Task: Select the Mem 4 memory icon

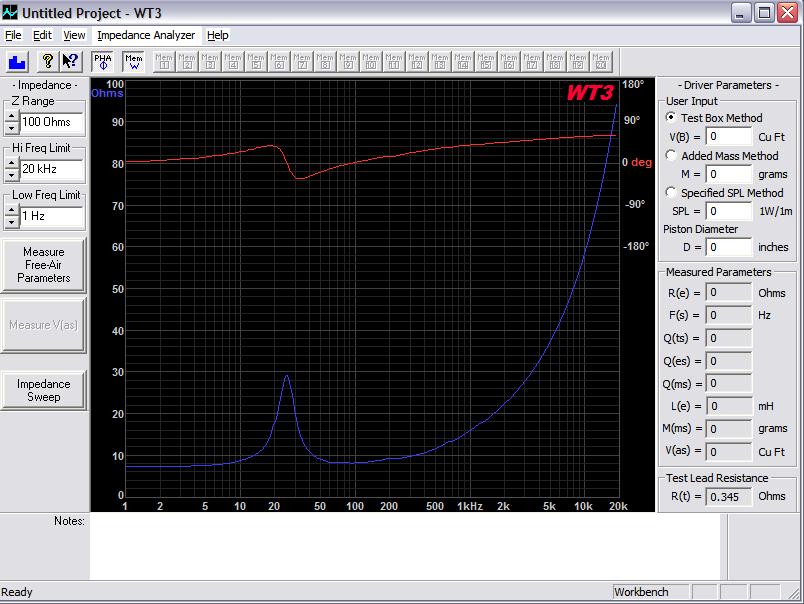Action: [233, 62]
